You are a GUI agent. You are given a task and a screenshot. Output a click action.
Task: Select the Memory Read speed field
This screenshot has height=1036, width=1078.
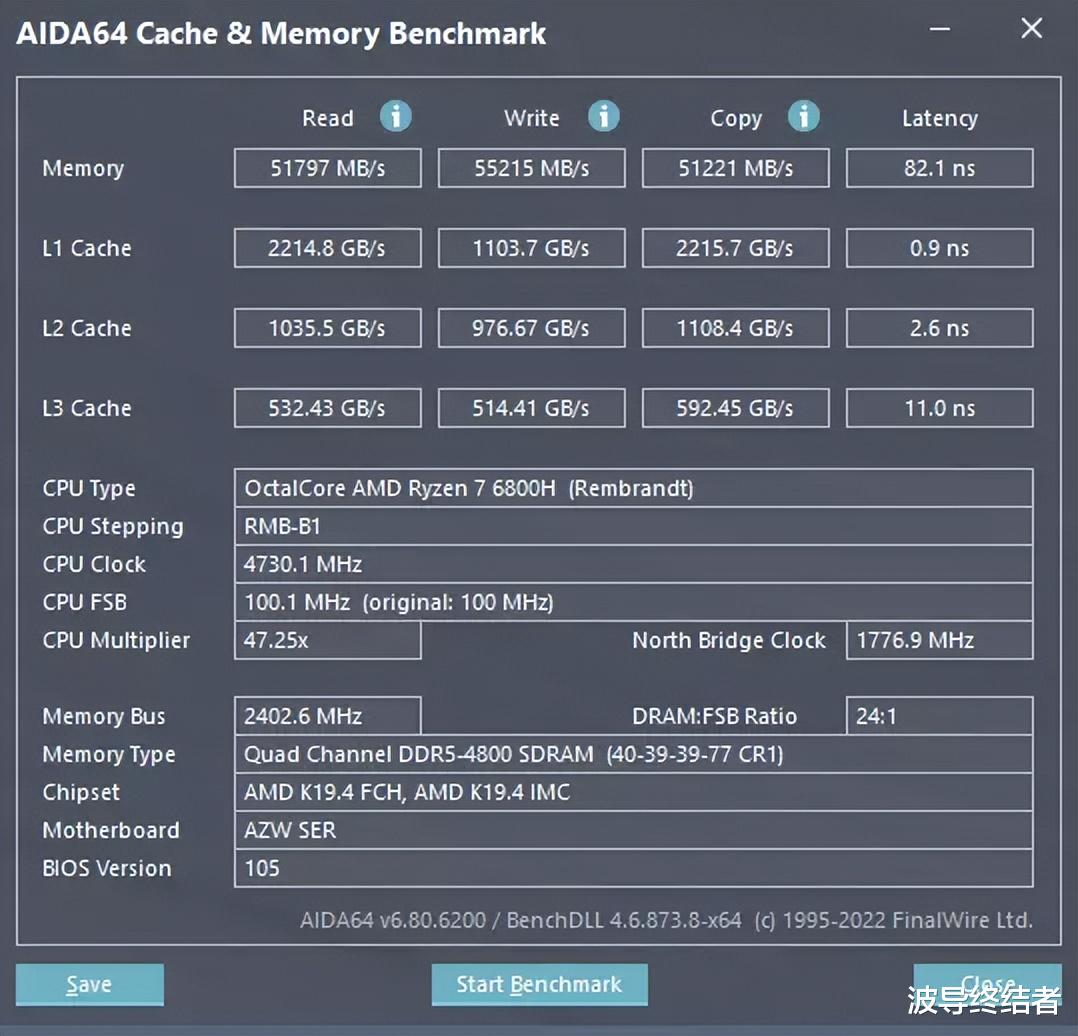click(327, 168)
